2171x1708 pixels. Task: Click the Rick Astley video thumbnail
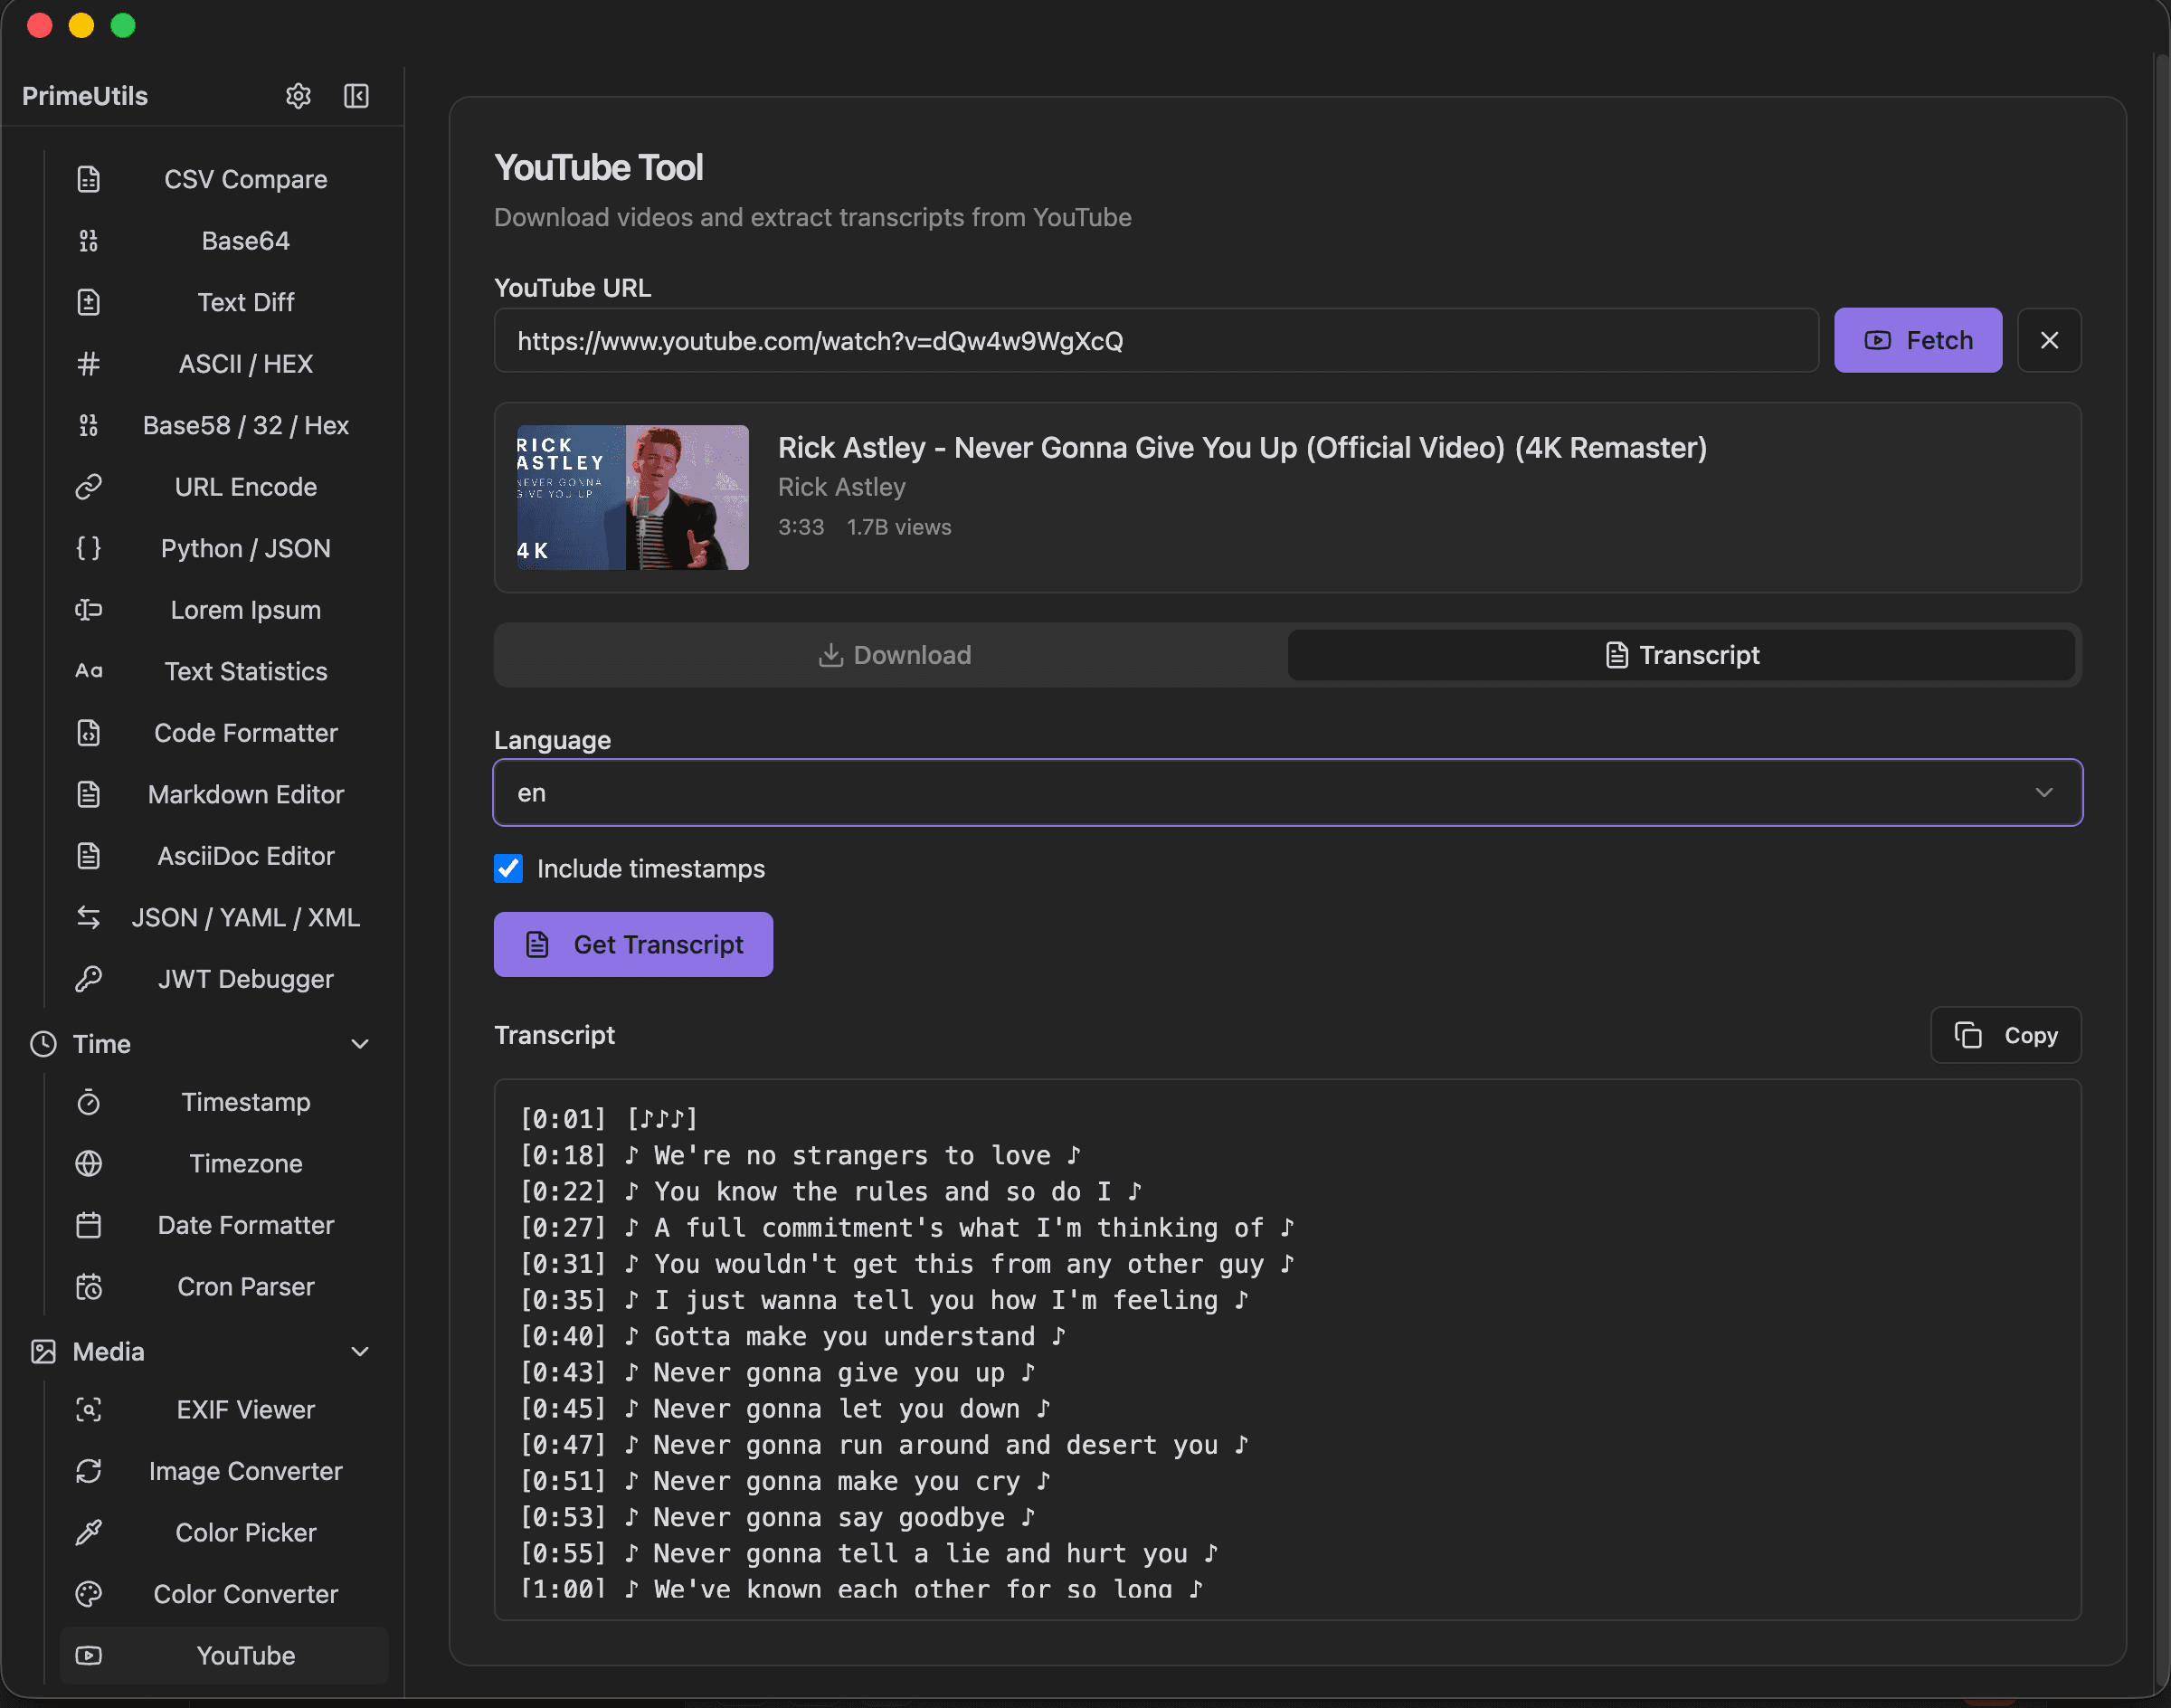631,497
